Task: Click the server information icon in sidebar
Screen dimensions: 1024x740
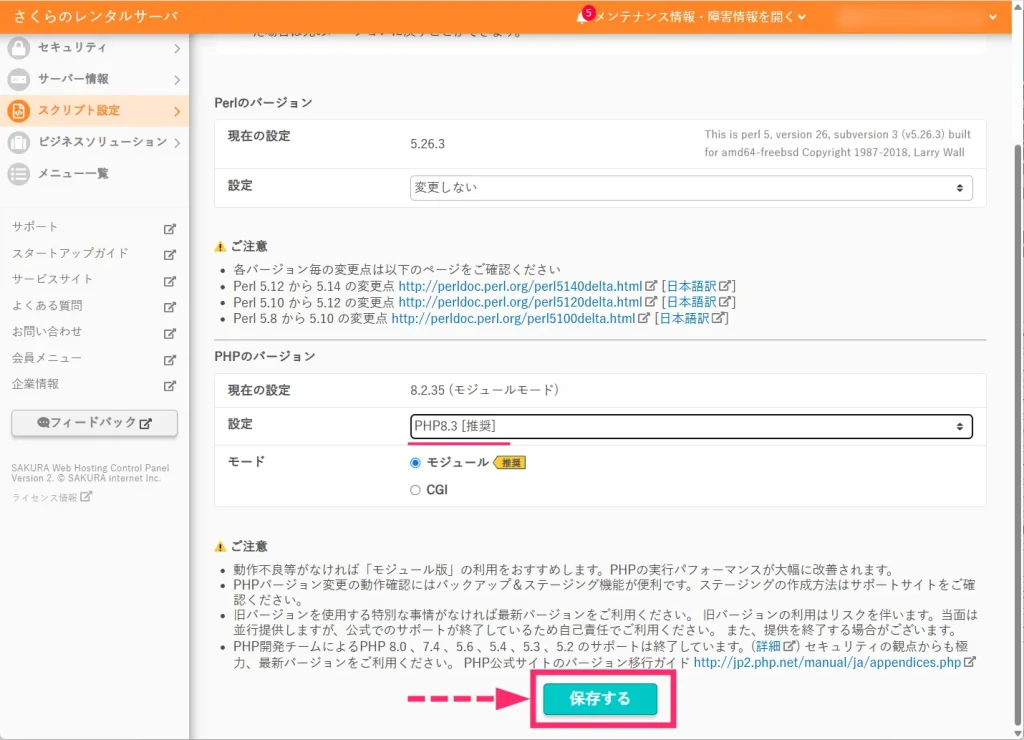Action: tap(19, 79)
